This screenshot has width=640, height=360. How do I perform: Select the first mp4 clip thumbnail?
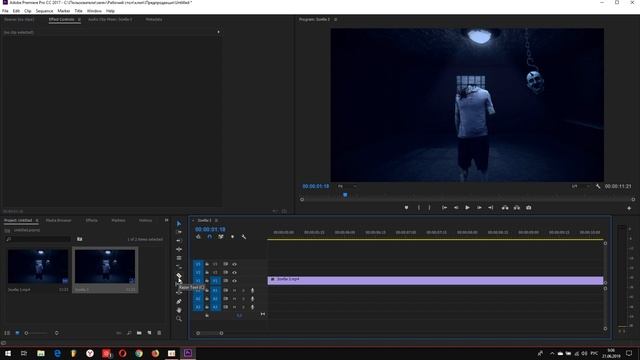point(38,267)
